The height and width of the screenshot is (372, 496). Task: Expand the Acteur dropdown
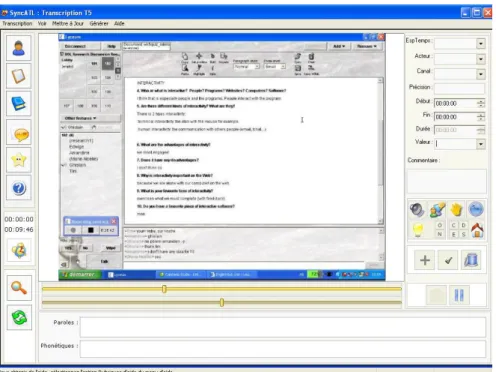(x=481, y=59)
